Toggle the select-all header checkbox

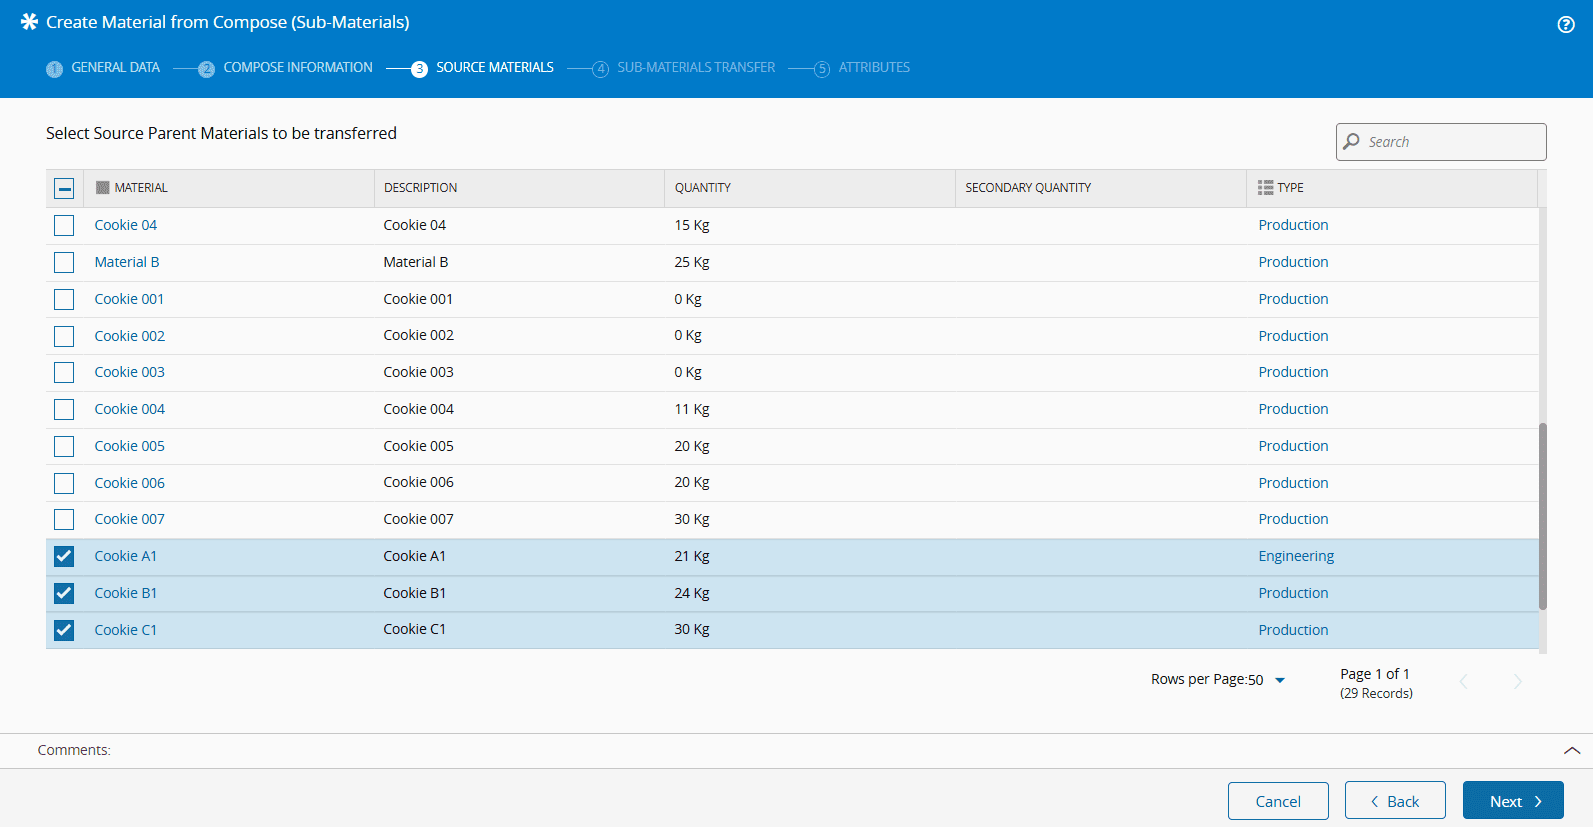(64, 188)
